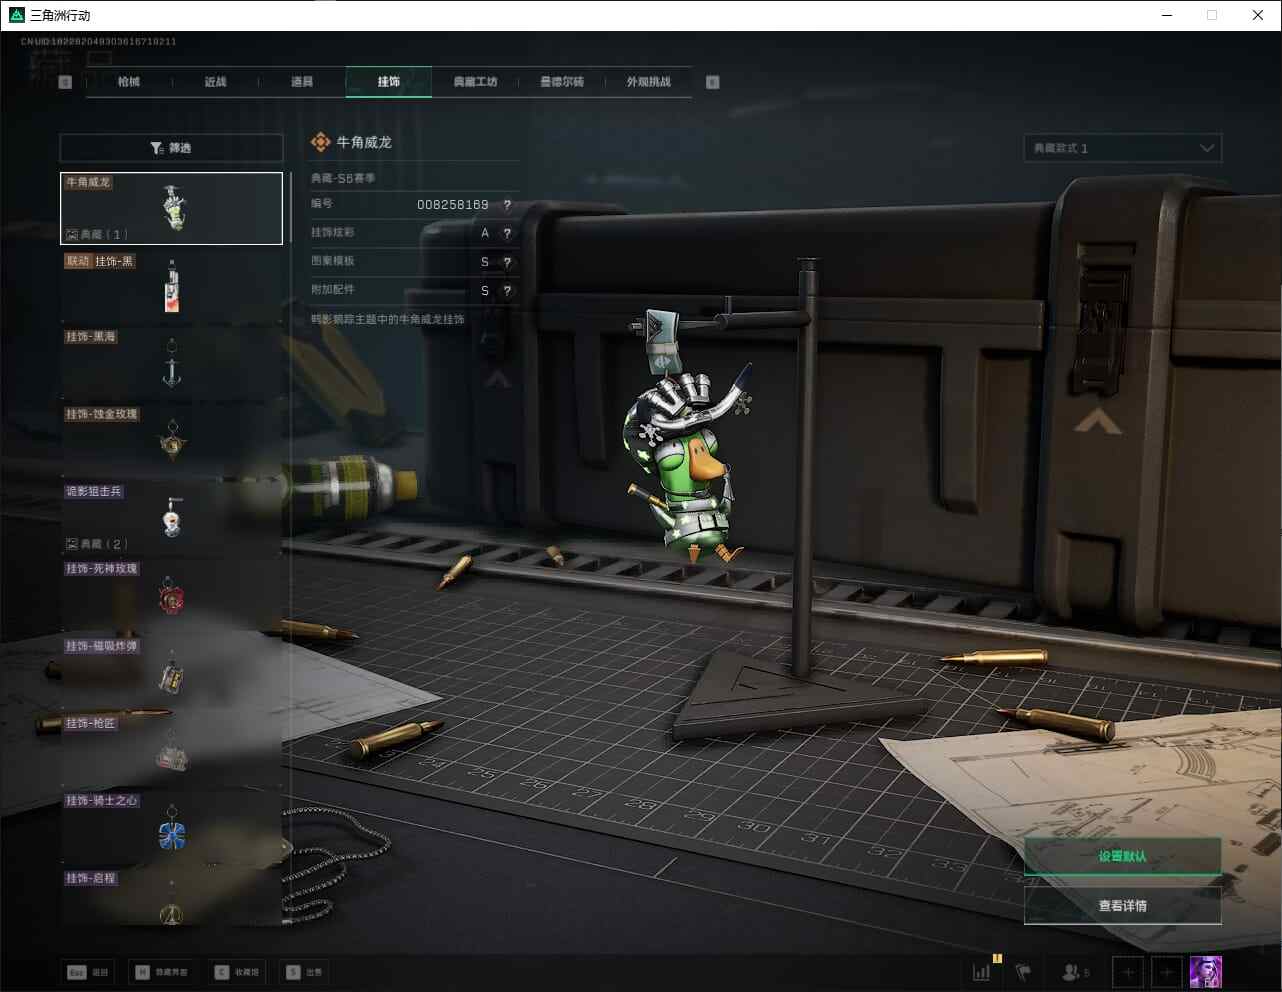Click the 设置默认 button
Image resolution: width=1282 pixels, height=992 pixels.
click(1123, 856)
